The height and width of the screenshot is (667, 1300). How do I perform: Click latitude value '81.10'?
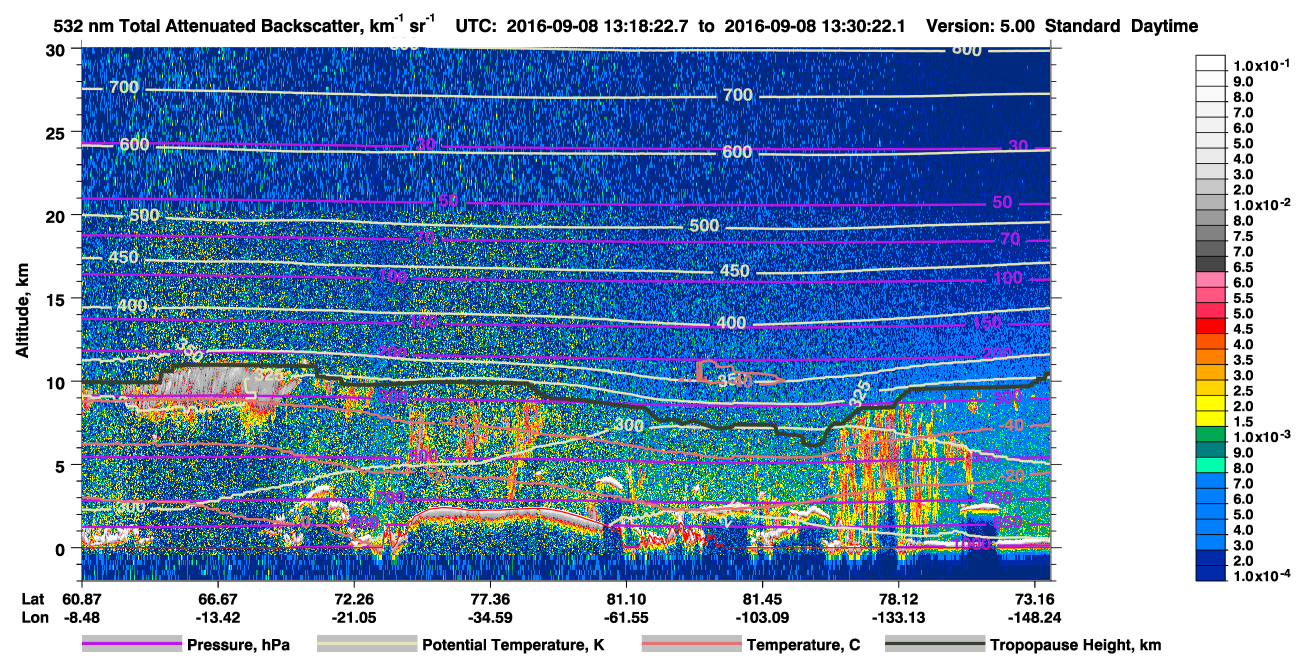pyautogui.click(x=626, y=599)
